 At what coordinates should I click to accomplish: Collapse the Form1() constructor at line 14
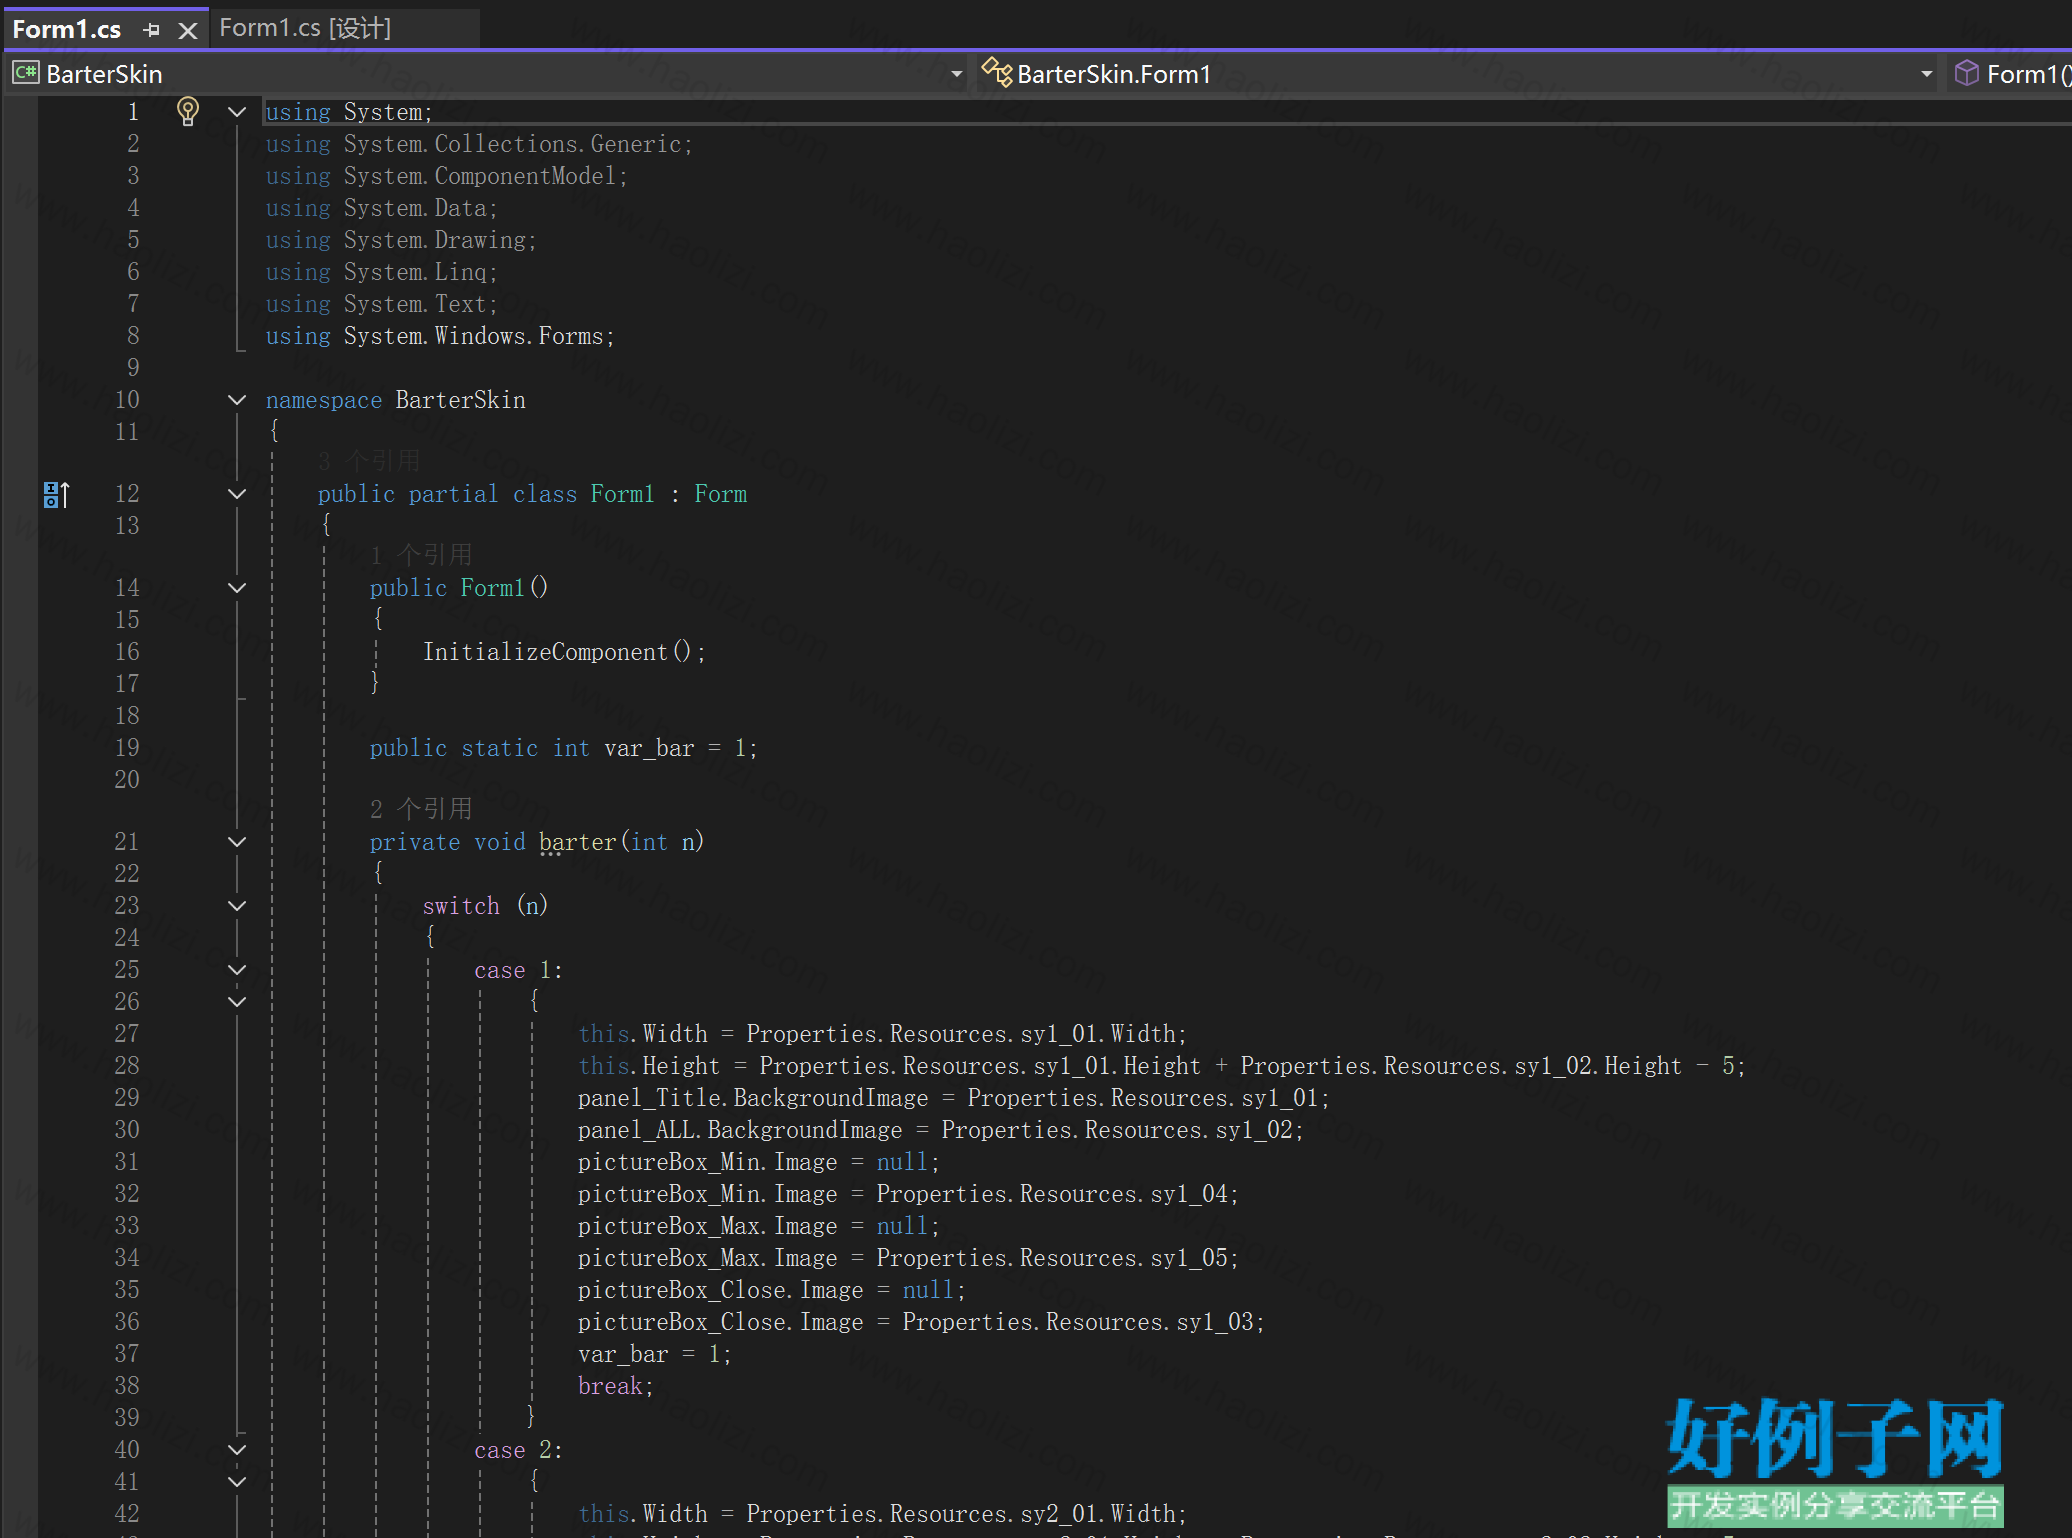pyautogui.click(x=237, y=588)
